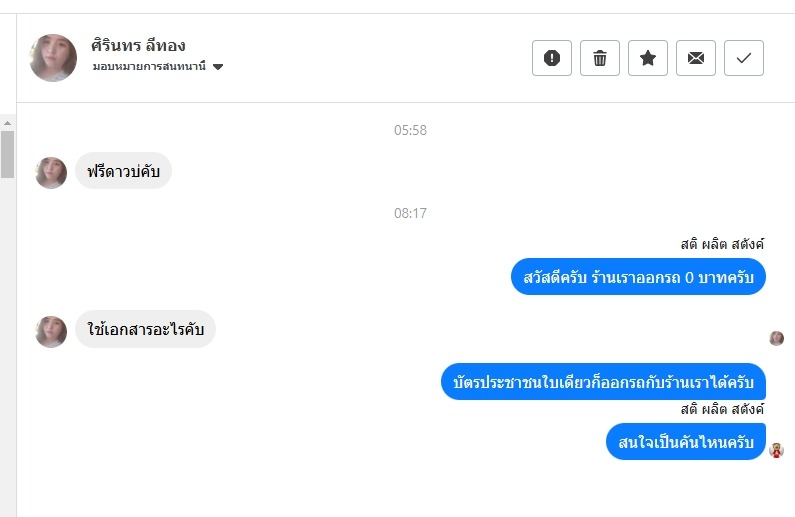Delete conversation with trash can icon

pos(600,58)
